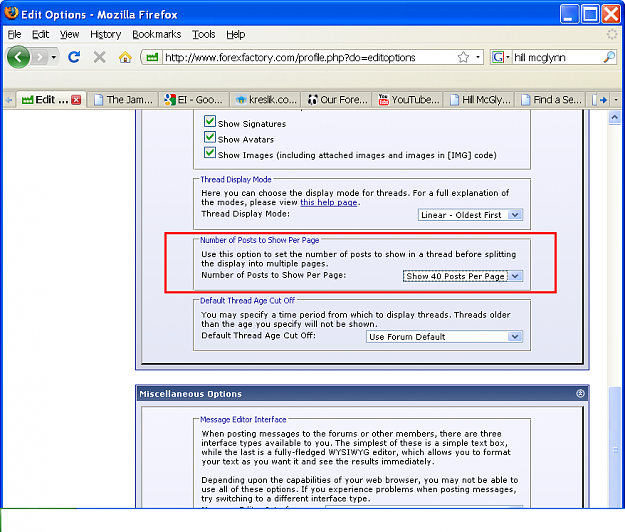Open the History menu
625x532 pixels.
click(106, 35)
